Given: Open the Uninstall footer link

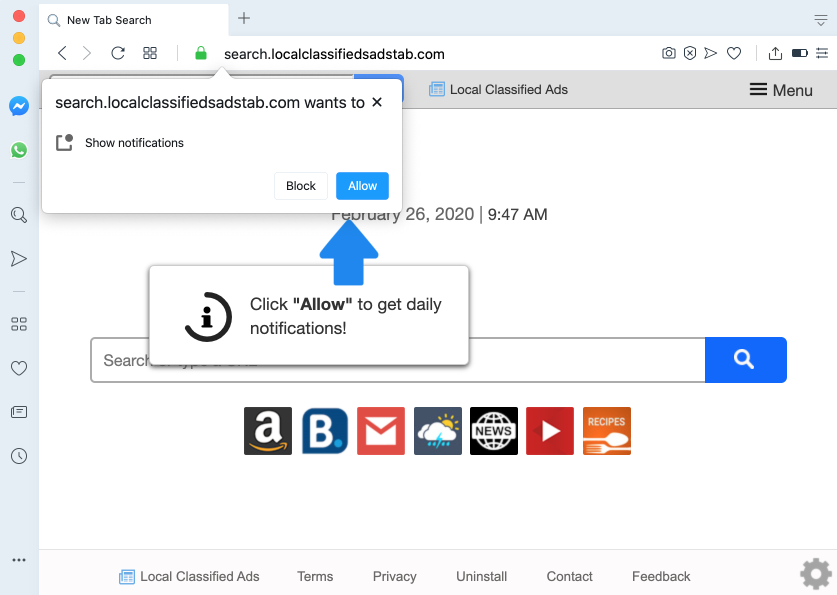Looking at the screenshot, I should pyautogui.click(x=481, y=576).
